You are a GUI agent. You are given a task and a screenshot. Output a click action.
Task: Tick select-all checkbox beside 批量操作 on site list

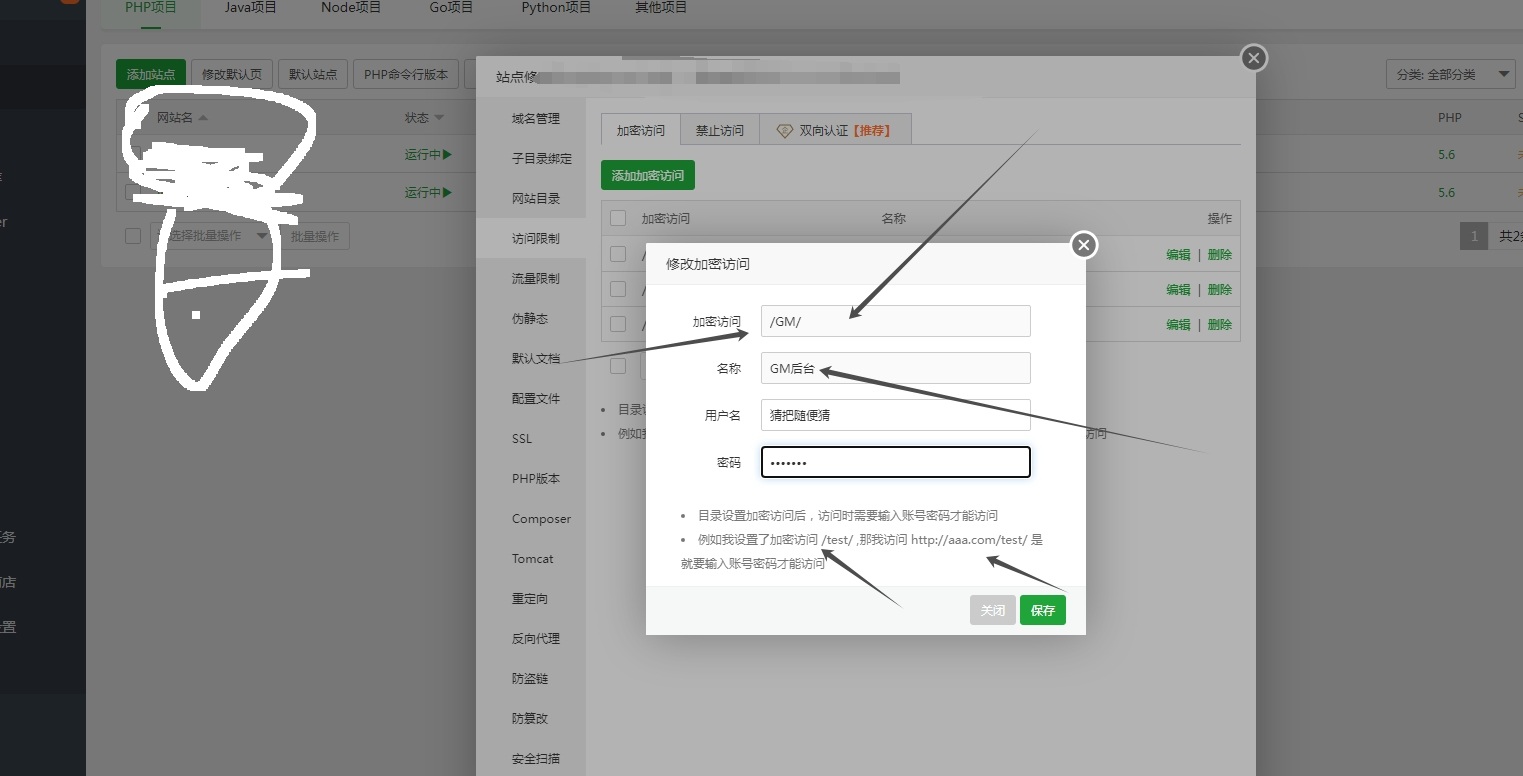pos(133,236)
